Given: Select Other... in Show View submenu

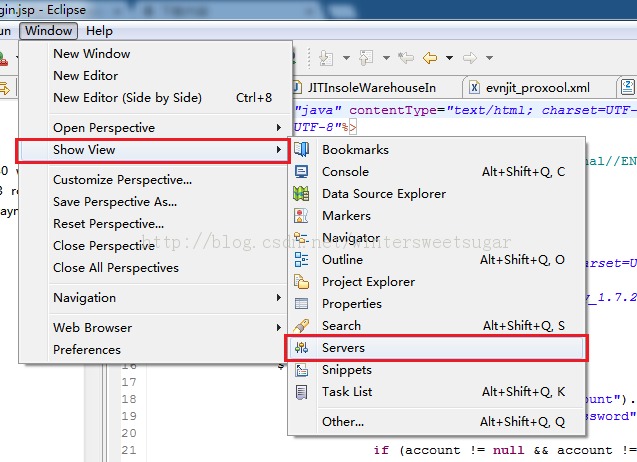Looking at the screenshot, I should 343,422.
